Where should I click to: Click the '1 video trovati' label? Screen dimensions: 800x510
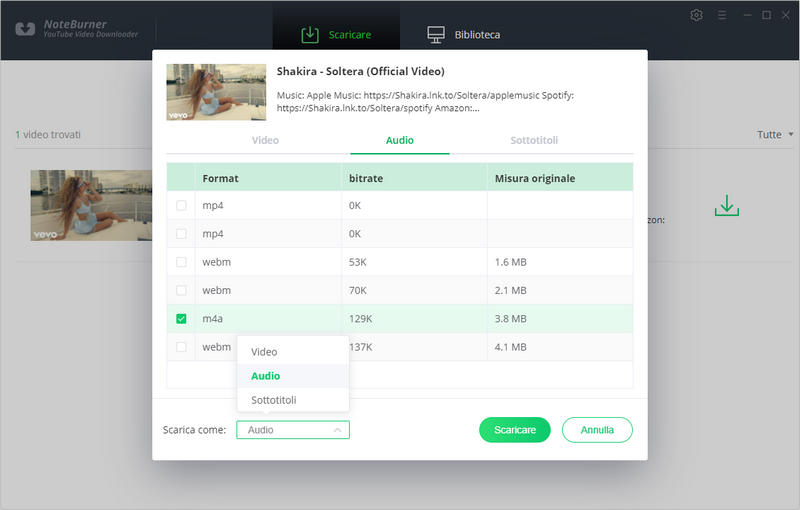48,135
